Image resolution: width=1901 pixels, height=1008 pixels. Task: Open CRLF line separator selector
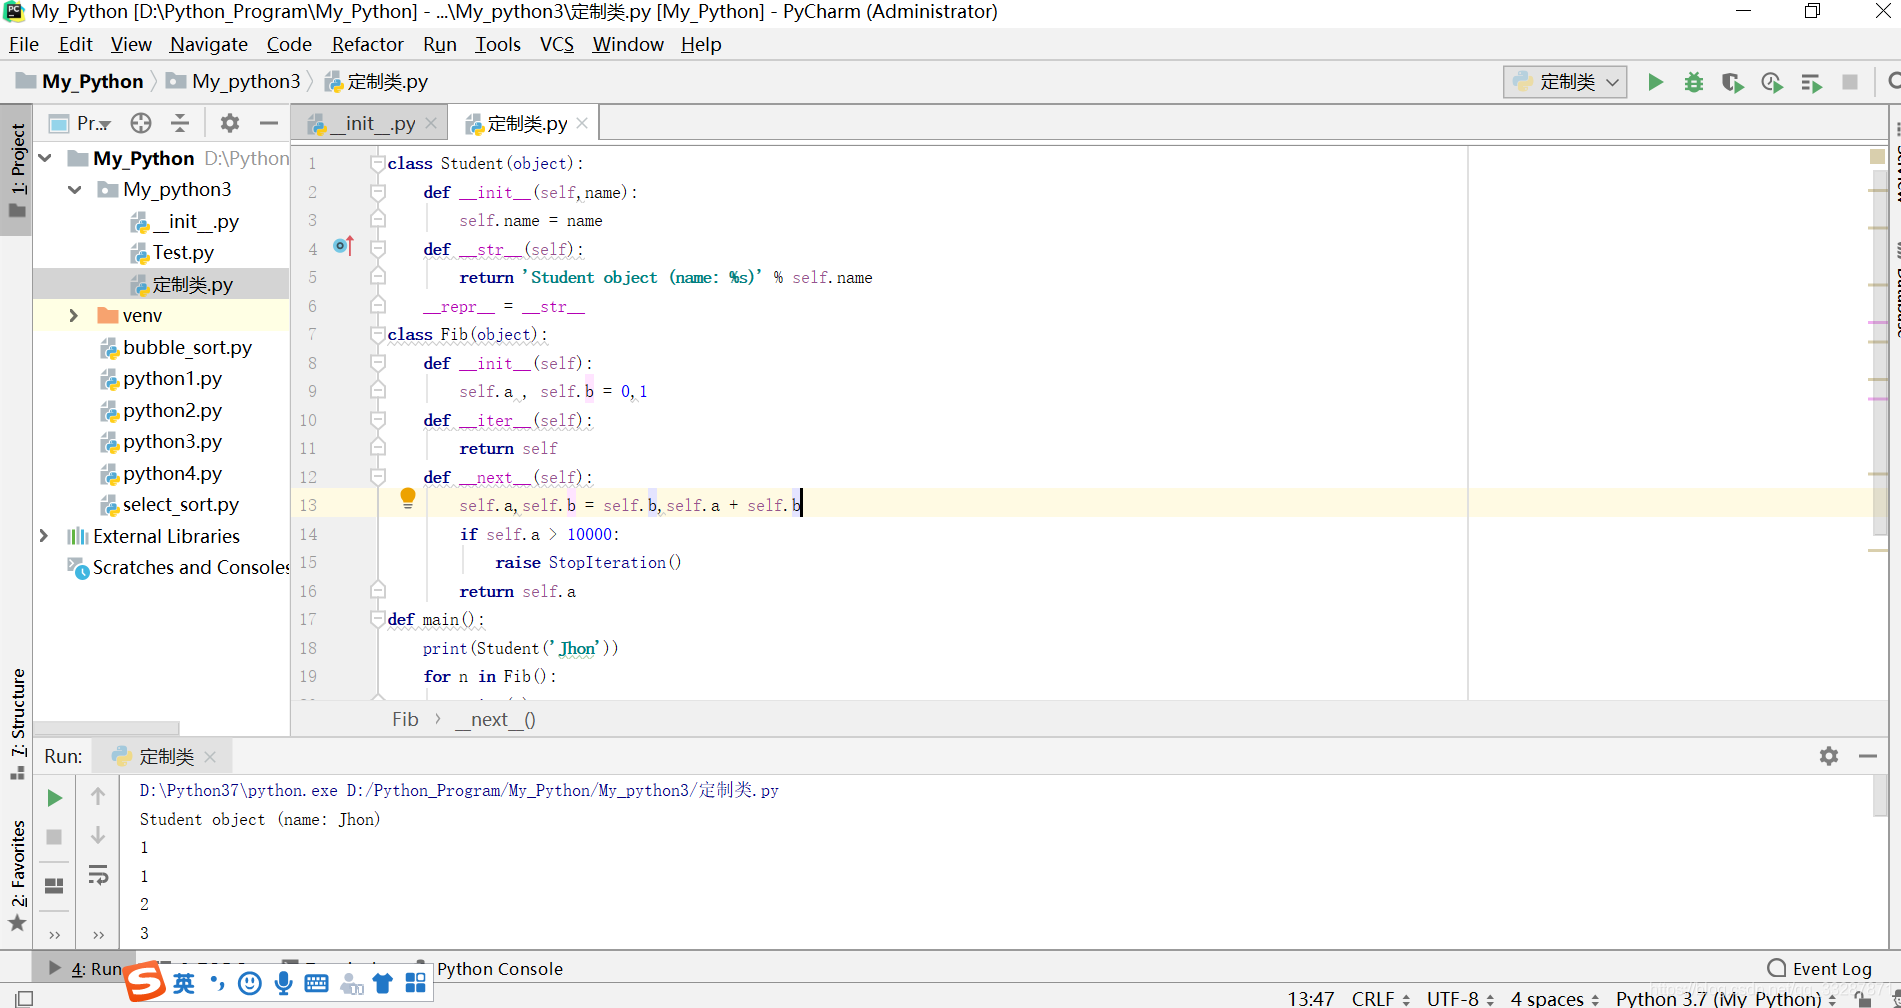click(x=1381, y=998)
